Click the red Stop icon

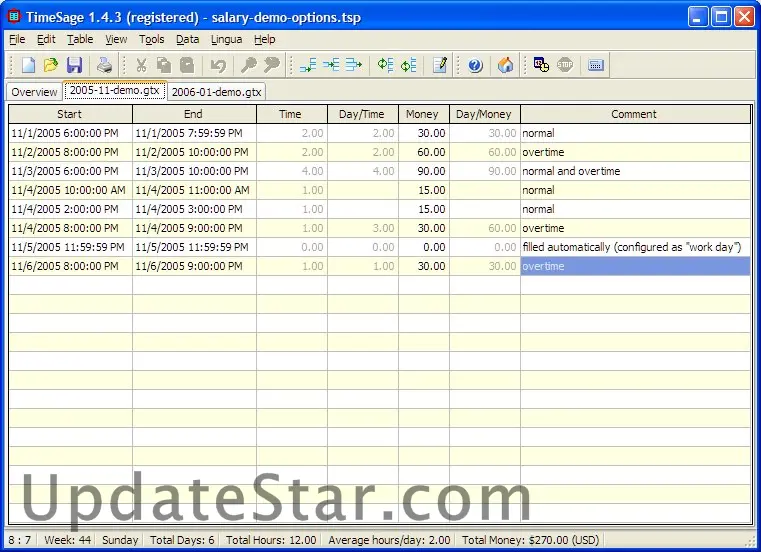tap(565, 65)
